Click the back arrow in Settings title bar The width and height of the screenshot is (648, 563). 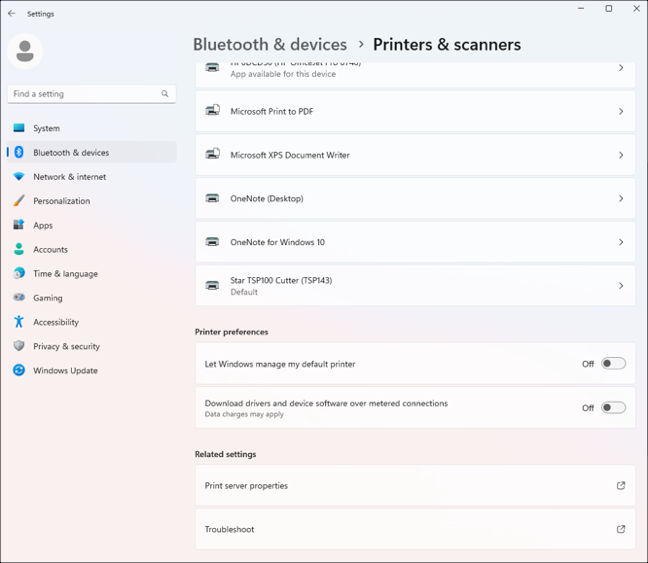click(12, 14)
